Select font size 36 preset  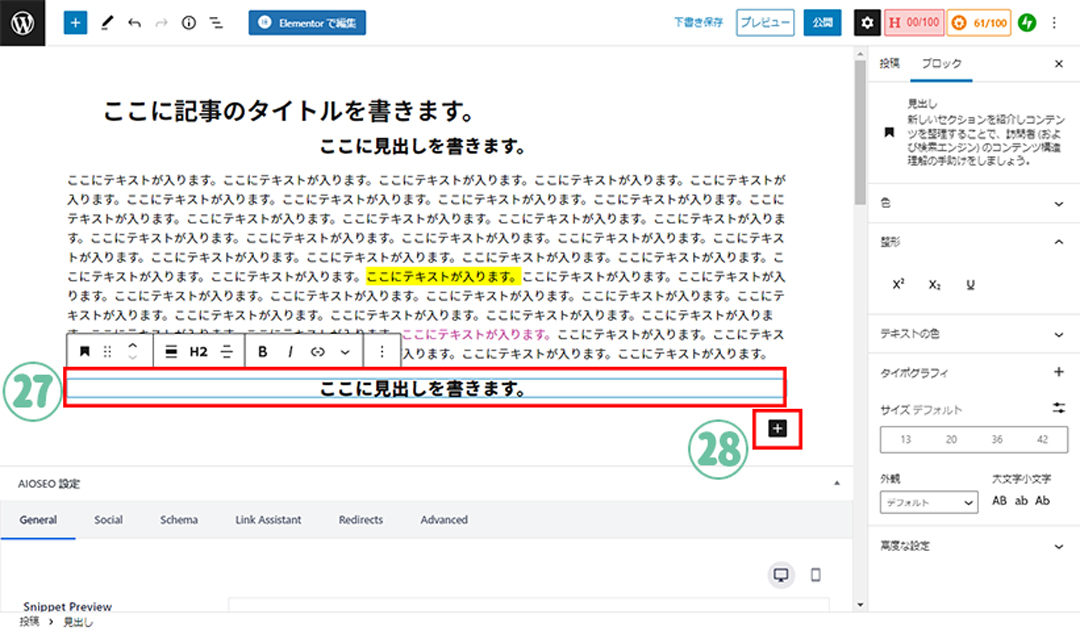point(997,439)
